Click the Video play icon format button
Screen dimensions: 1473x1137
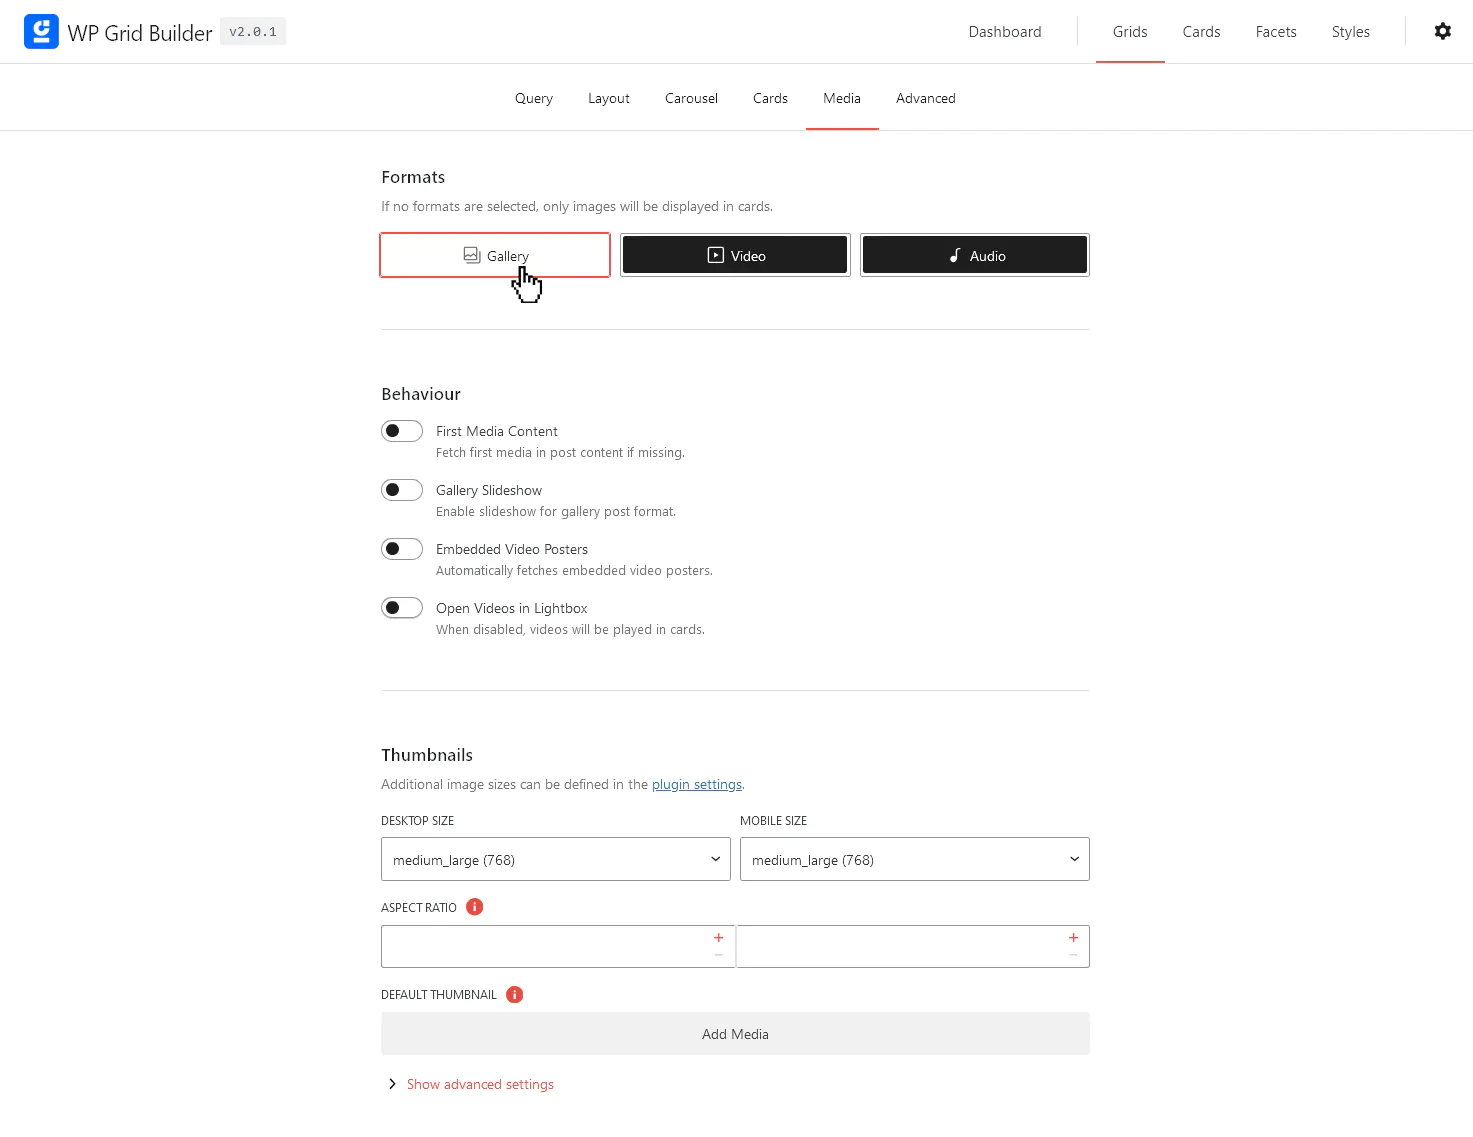[735, 255]
